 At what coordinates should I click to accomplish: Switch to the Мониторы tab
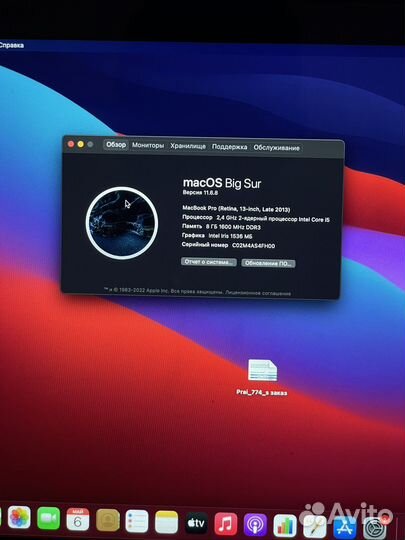[148, 145]
